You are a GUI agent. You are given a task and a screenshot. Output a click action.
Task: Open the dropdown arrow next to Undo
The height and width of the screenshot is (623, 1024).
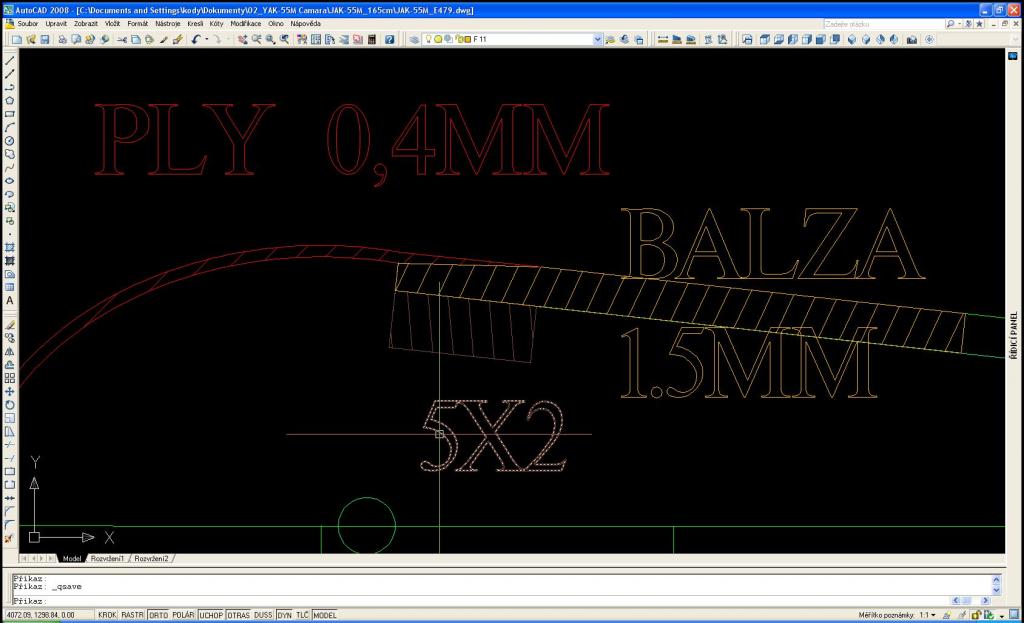coord(206,40)
